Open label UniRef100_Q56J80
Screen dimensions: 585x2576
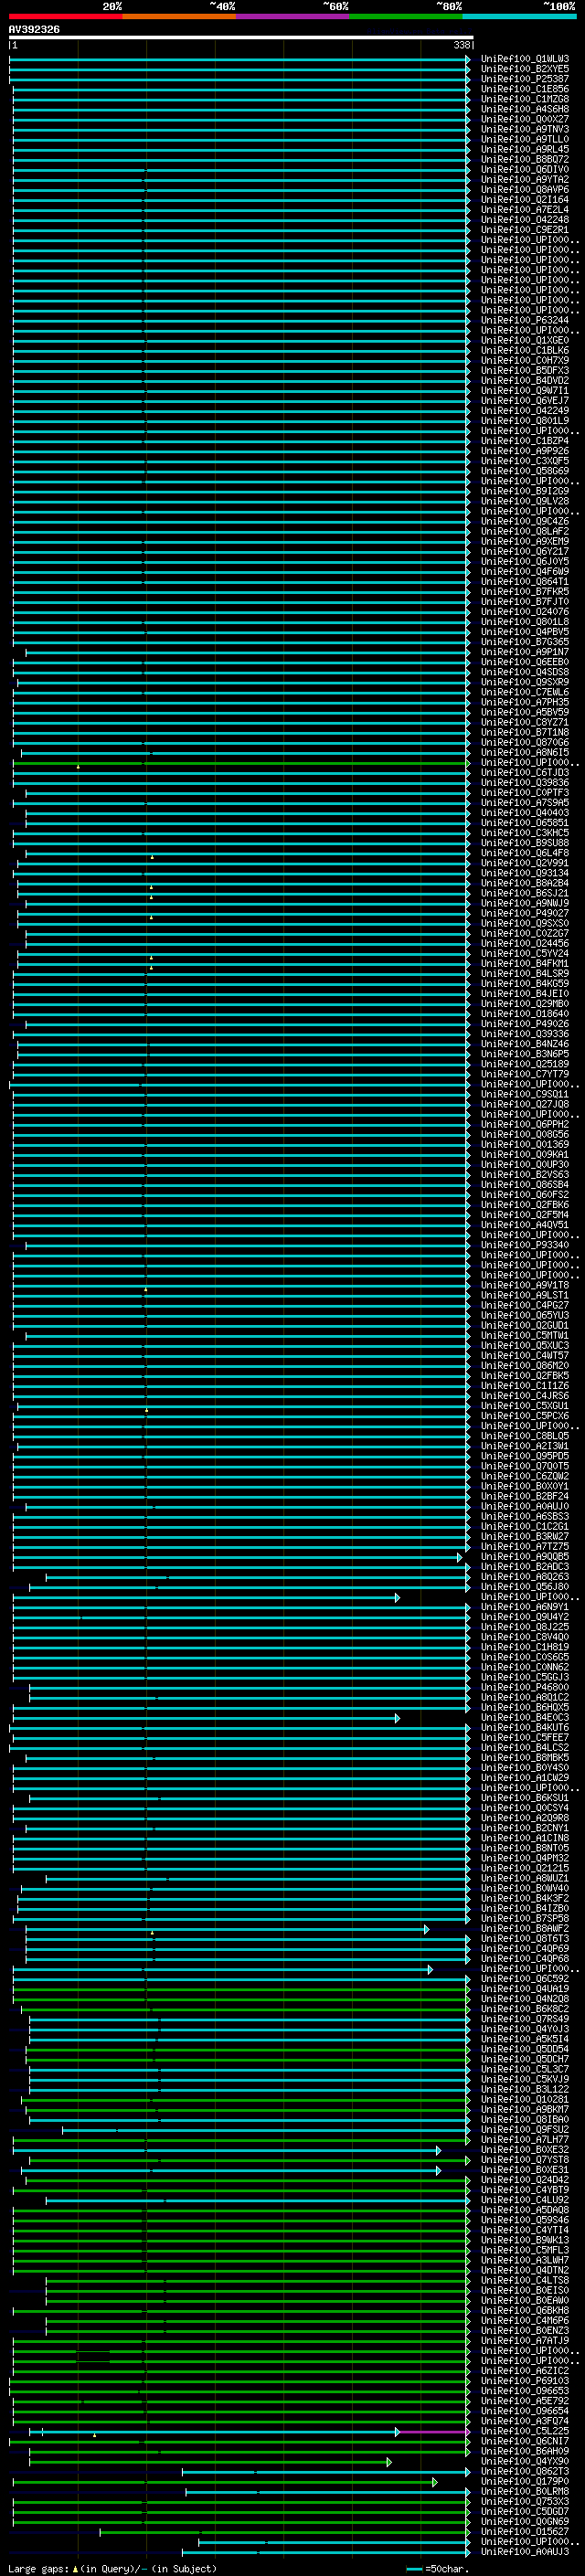525,1586
